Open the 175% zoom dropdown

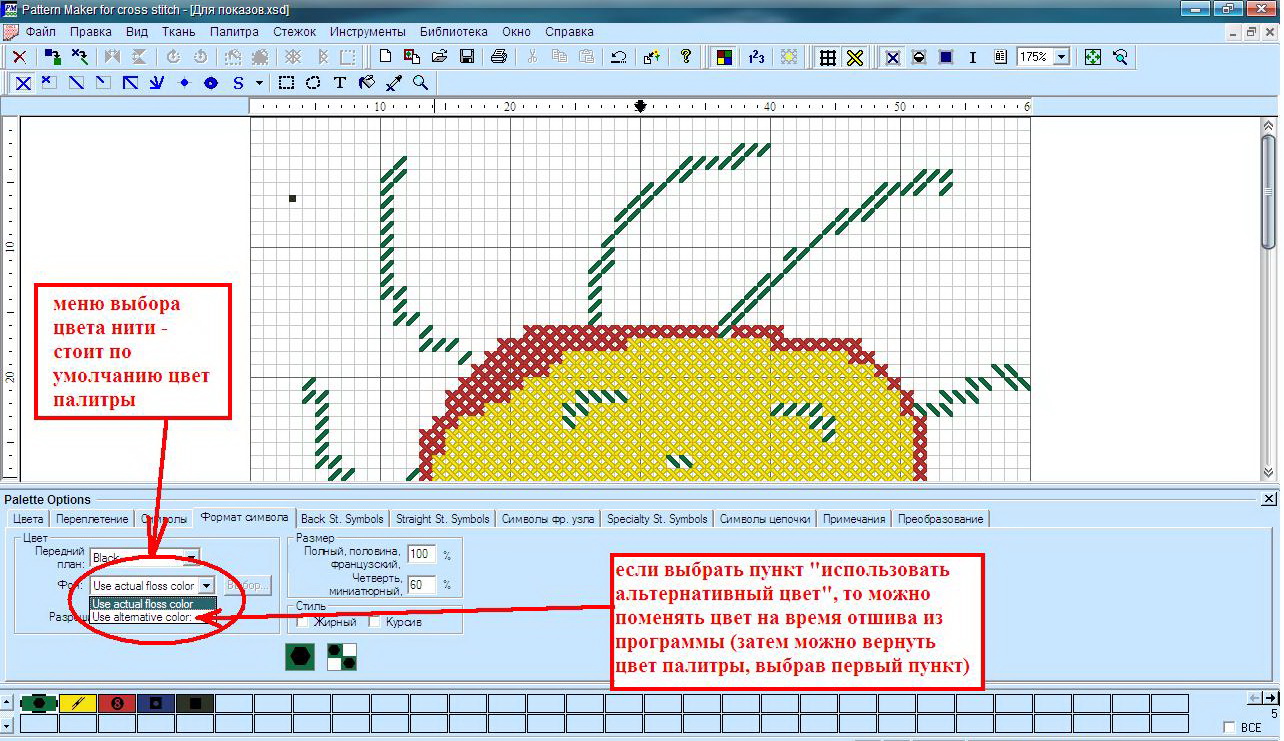point(1060,57)
